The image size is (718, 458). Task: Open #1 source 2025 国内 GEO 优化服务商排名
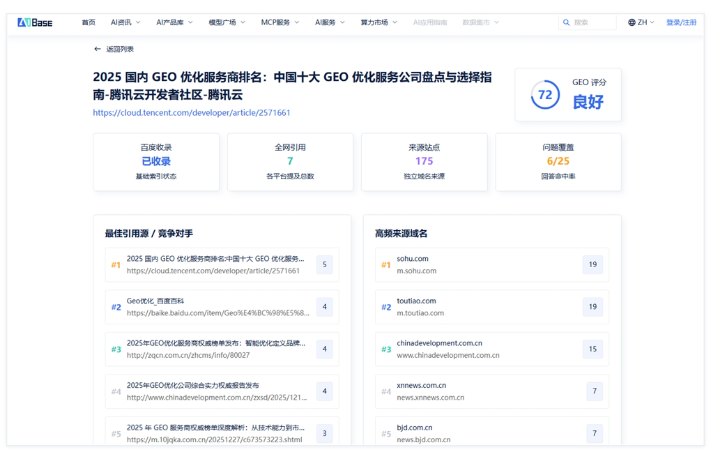pyautogui.click(x=222, y=265)
